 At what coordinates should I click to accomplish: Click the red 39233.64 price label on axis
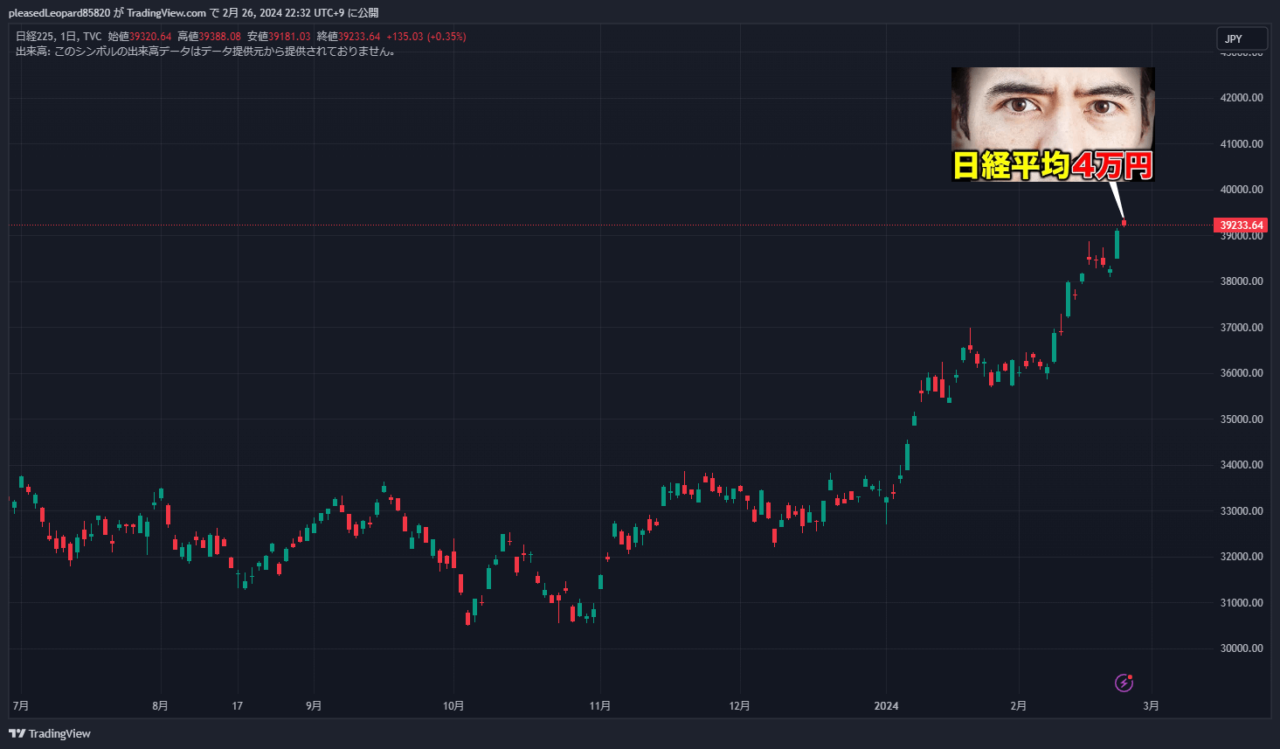point(1240,226)
